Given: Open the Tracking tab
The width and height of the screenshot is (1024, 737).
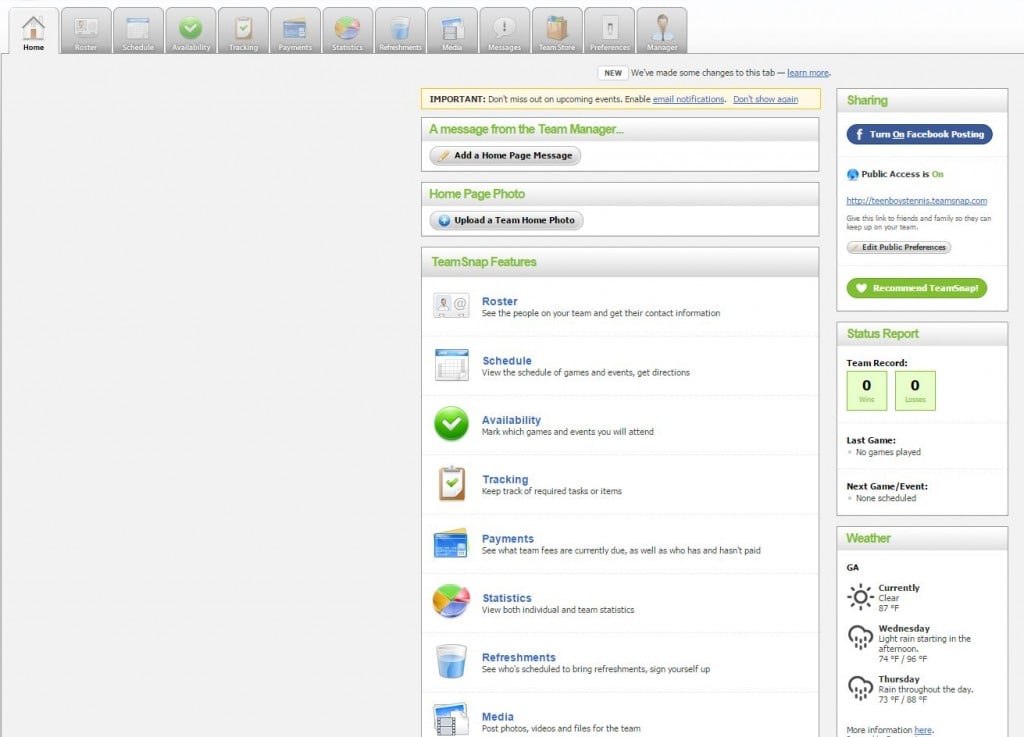Looking at the screenshot, I should pyautogui.click(x=243, y=31).
